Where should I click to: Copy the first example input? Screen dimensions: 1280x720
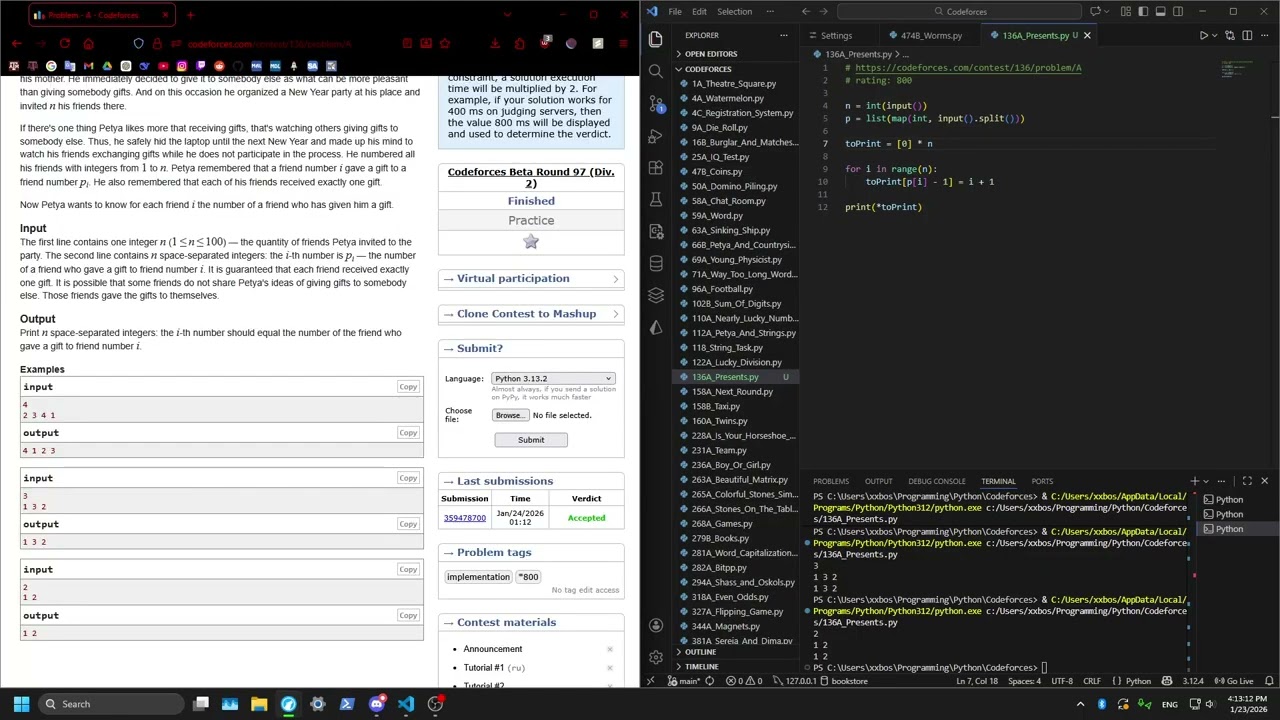(408, 387)
